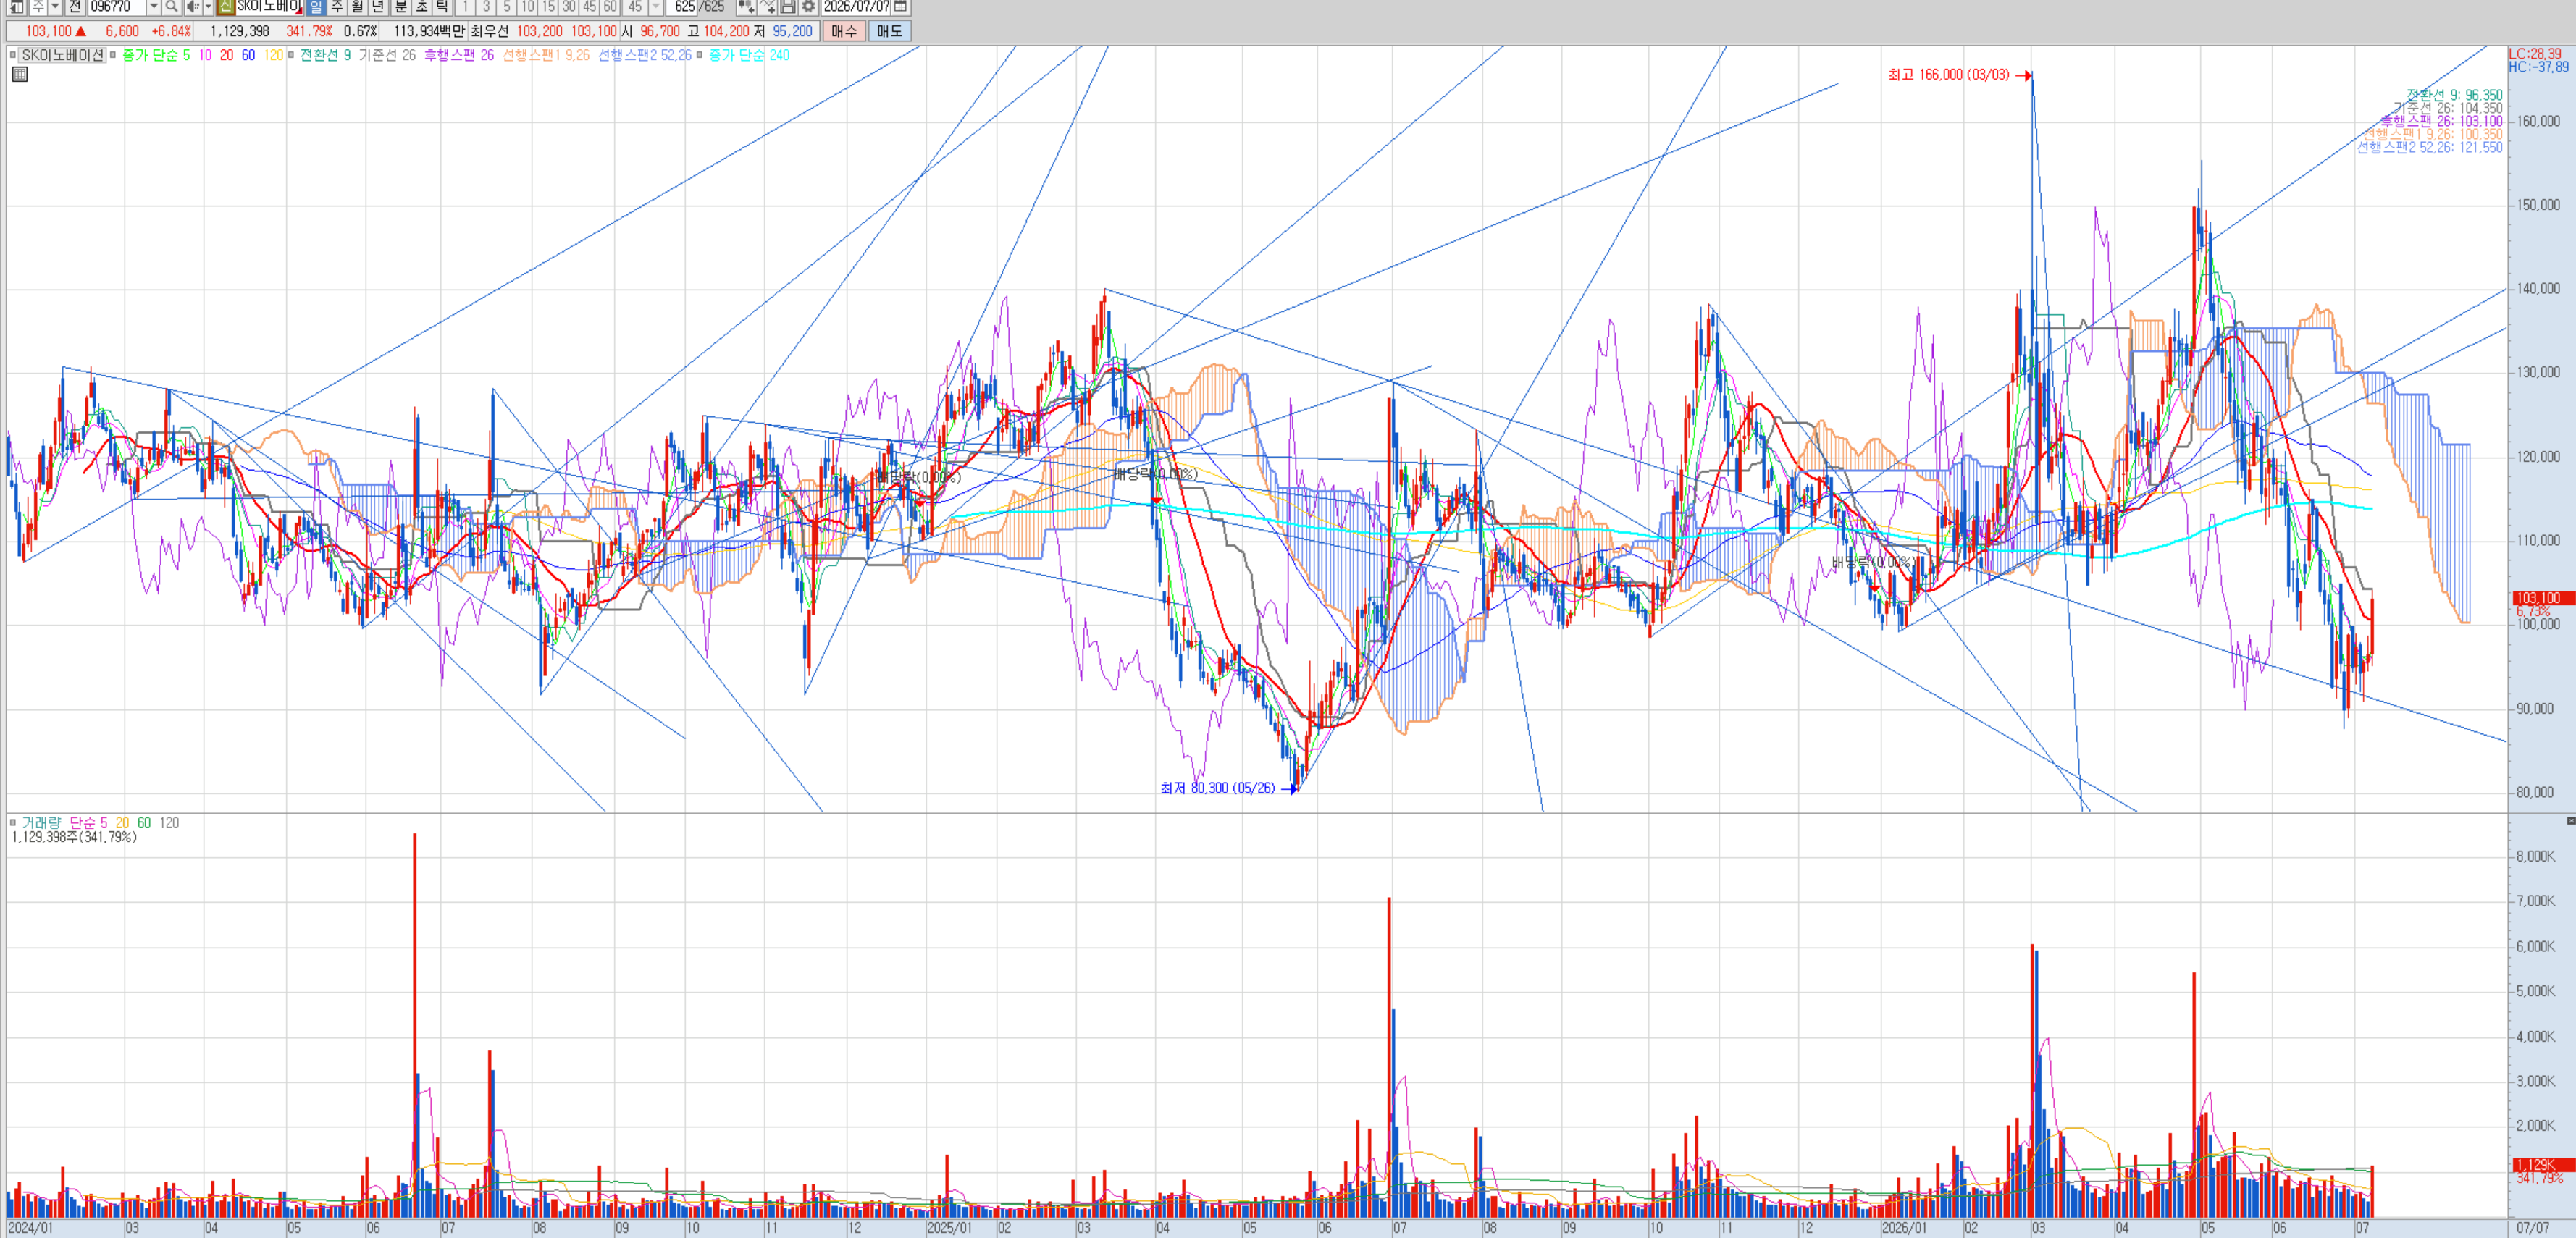
Task: Click current price 103,100 in quote bar
Action: pyautogui.click(x=48, y=31)
